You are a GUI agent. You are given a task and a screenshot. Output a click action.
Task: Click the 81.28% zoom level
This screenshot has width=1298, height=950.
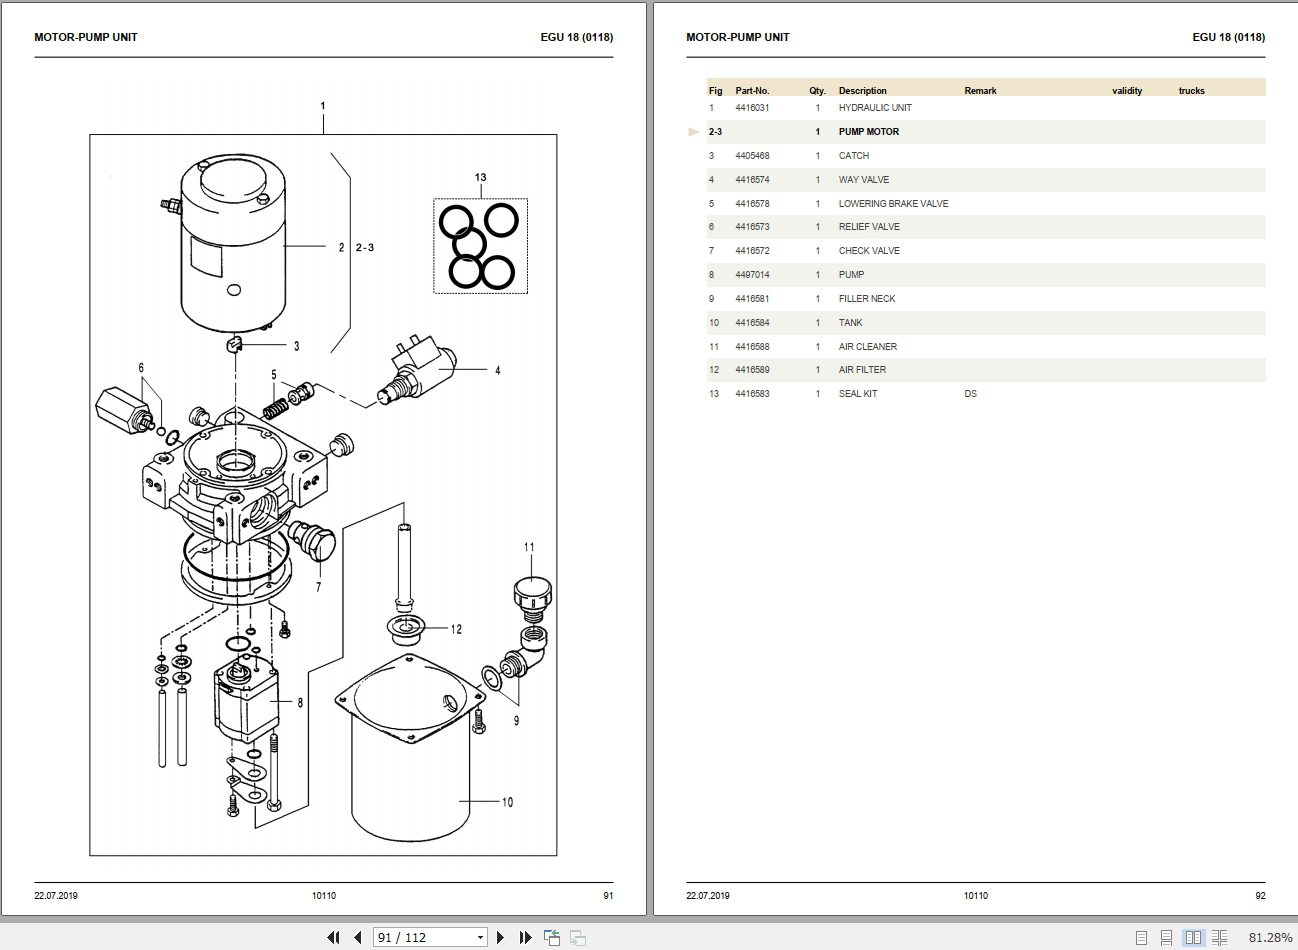(1270, 938)
